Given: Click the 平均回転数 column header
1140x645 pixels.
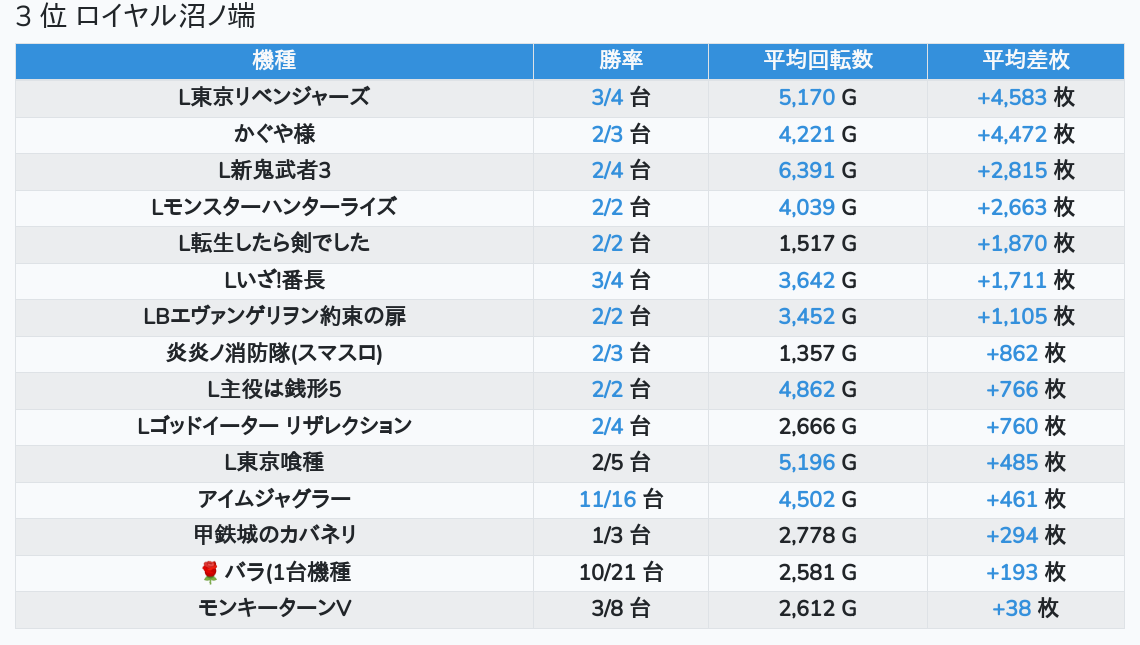Looking at the screenshot, I should click(x=817, y=61).
